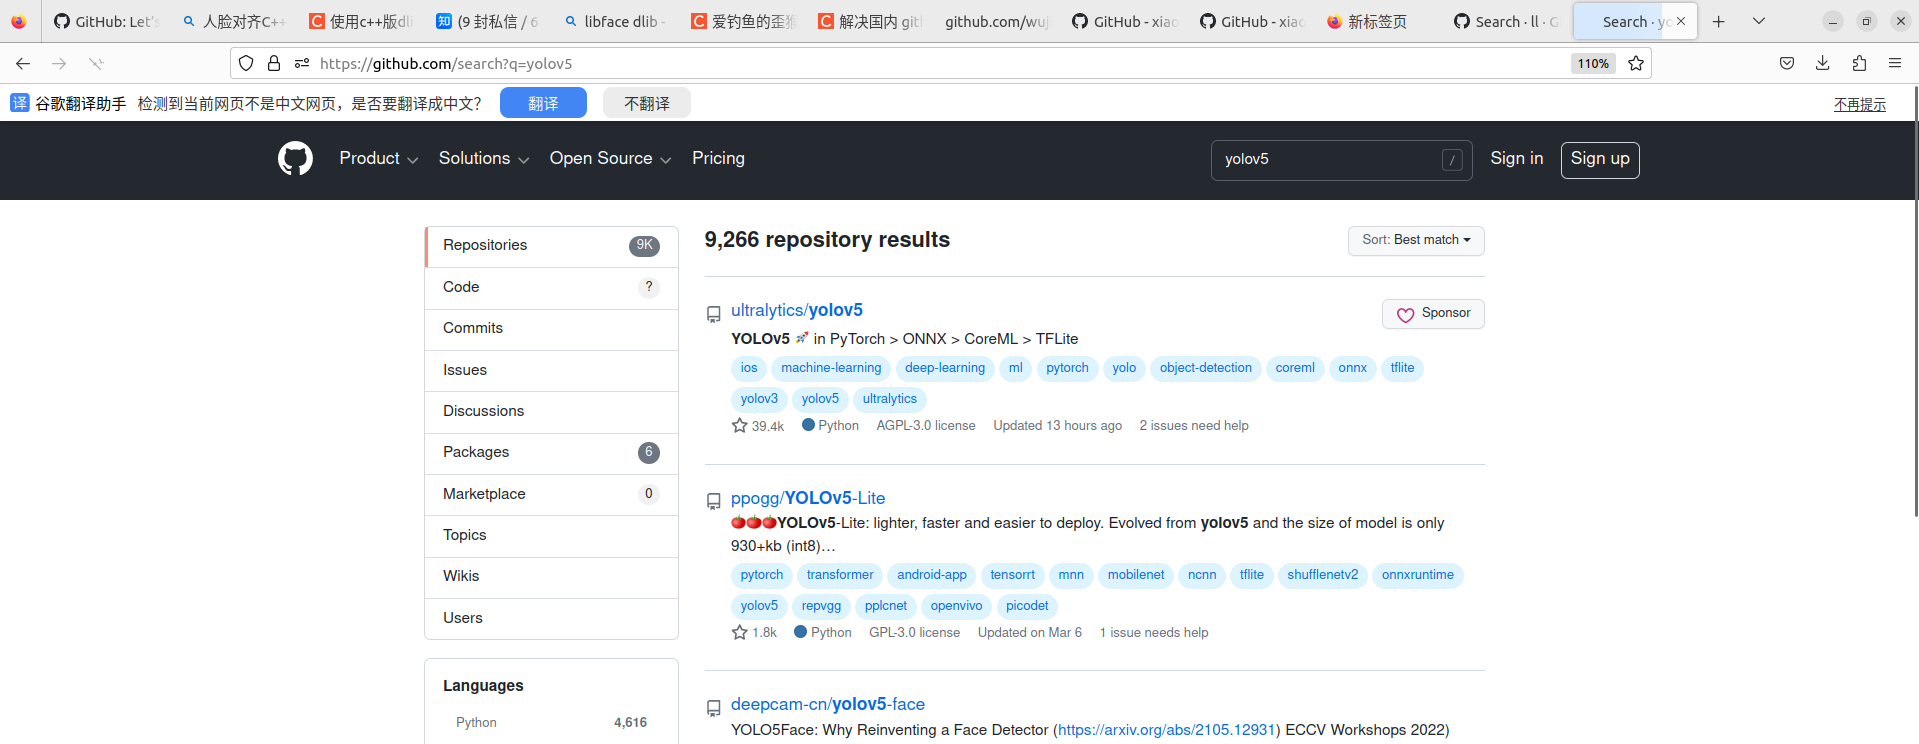Select the Packages filter
The image size is (1919, 744).
point(551,453)
